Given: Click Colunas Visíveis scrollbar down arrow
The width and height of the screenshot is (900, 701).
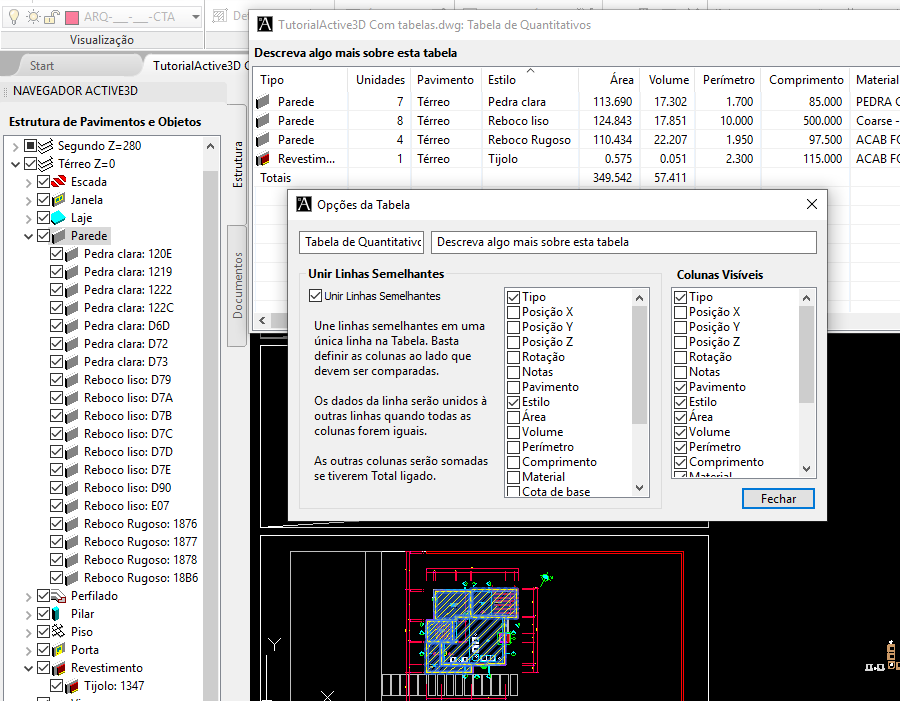Looking at the screenshot, I should click(806, 469).
